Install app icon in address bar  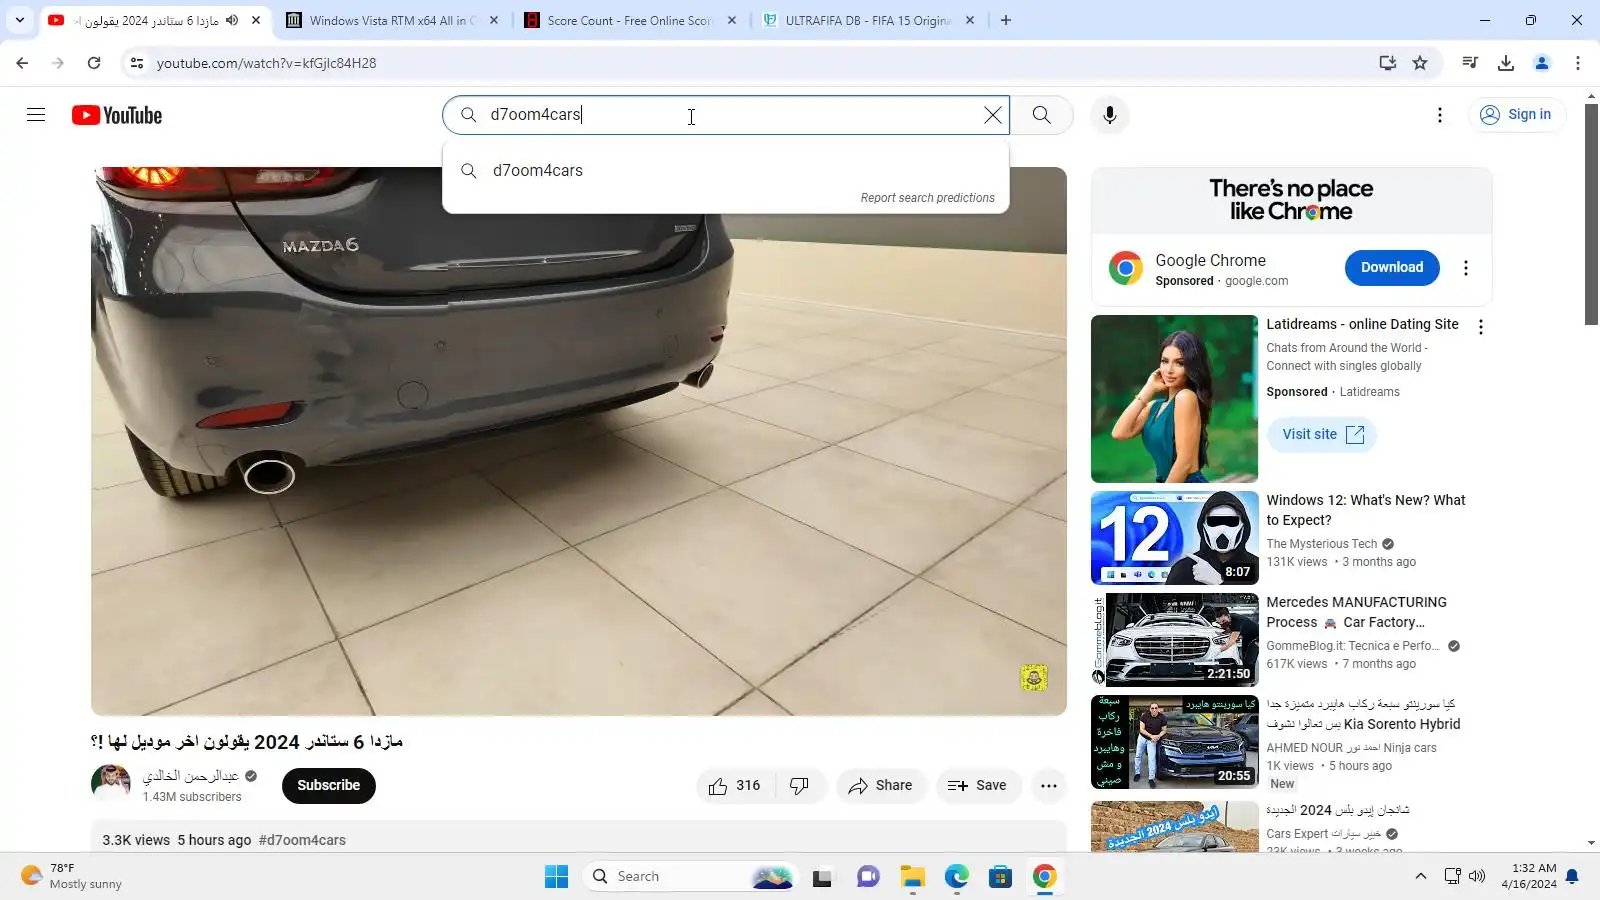click(x=1387, y=63)
